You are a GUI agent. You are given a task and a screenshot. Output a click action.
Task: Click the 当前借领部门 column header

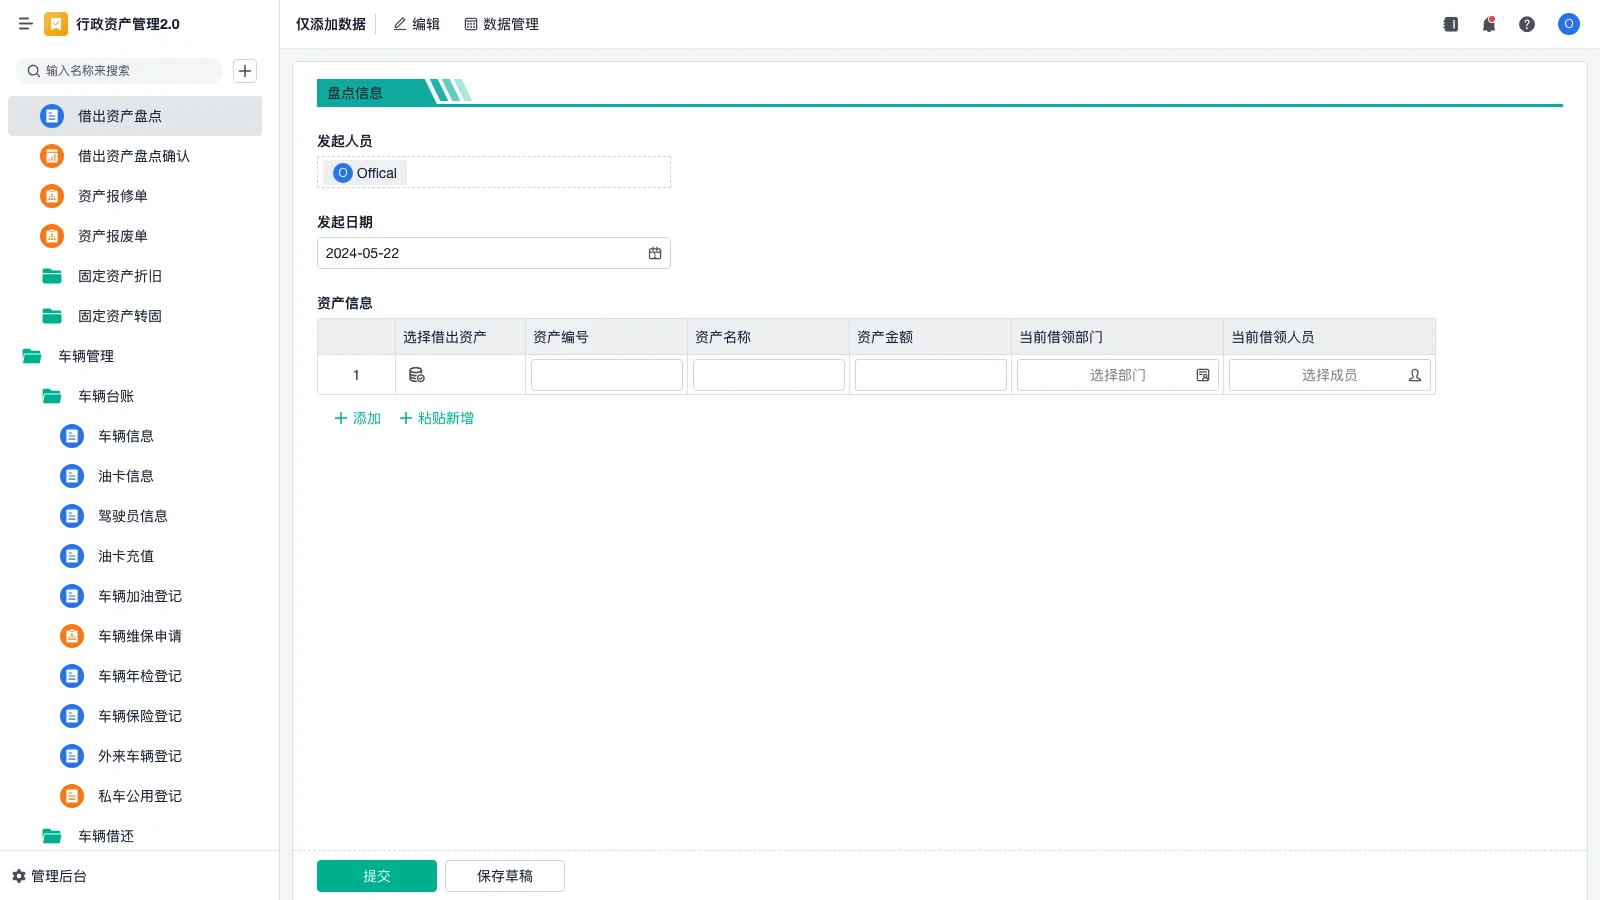[x=1118, y=337]
